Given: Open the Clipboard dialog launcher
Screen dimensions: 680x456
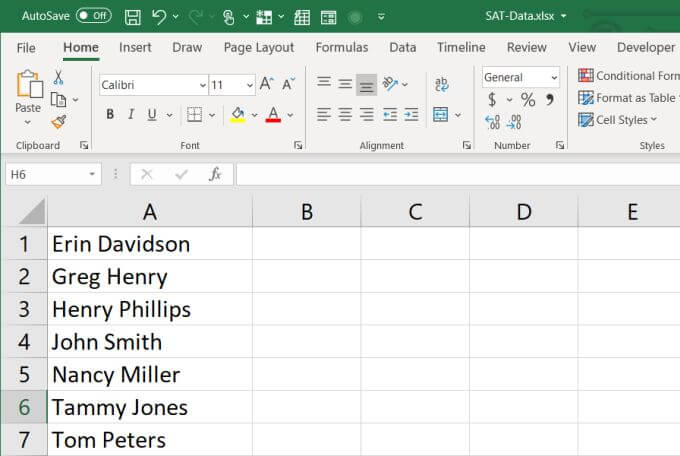Looking at the screenshot, I should [x=84, y=145].
